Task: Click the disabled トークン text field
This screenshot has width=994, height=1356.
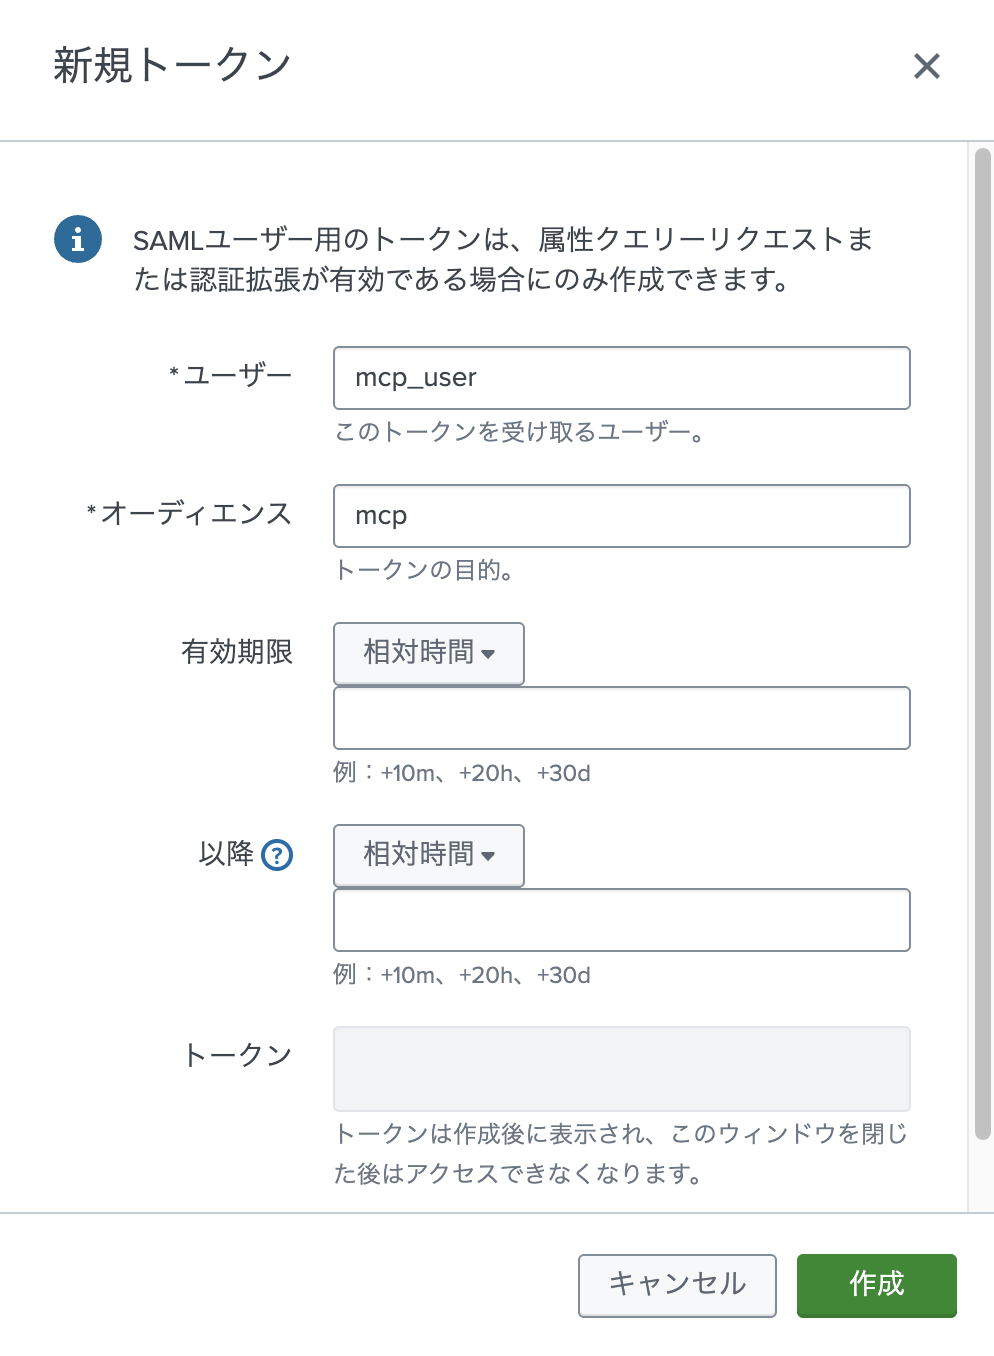Action: tap(621, 1068)
